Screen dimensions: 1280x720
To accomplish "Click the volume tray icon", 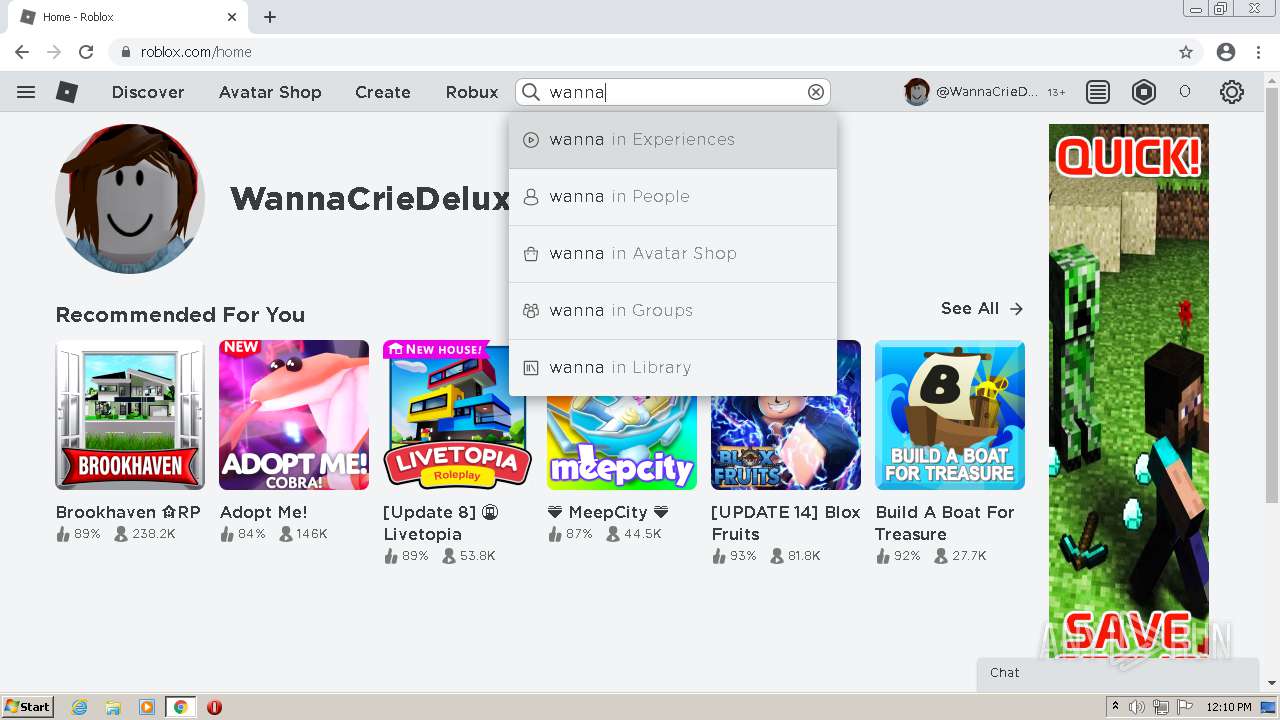I will tap(1137, 707).
